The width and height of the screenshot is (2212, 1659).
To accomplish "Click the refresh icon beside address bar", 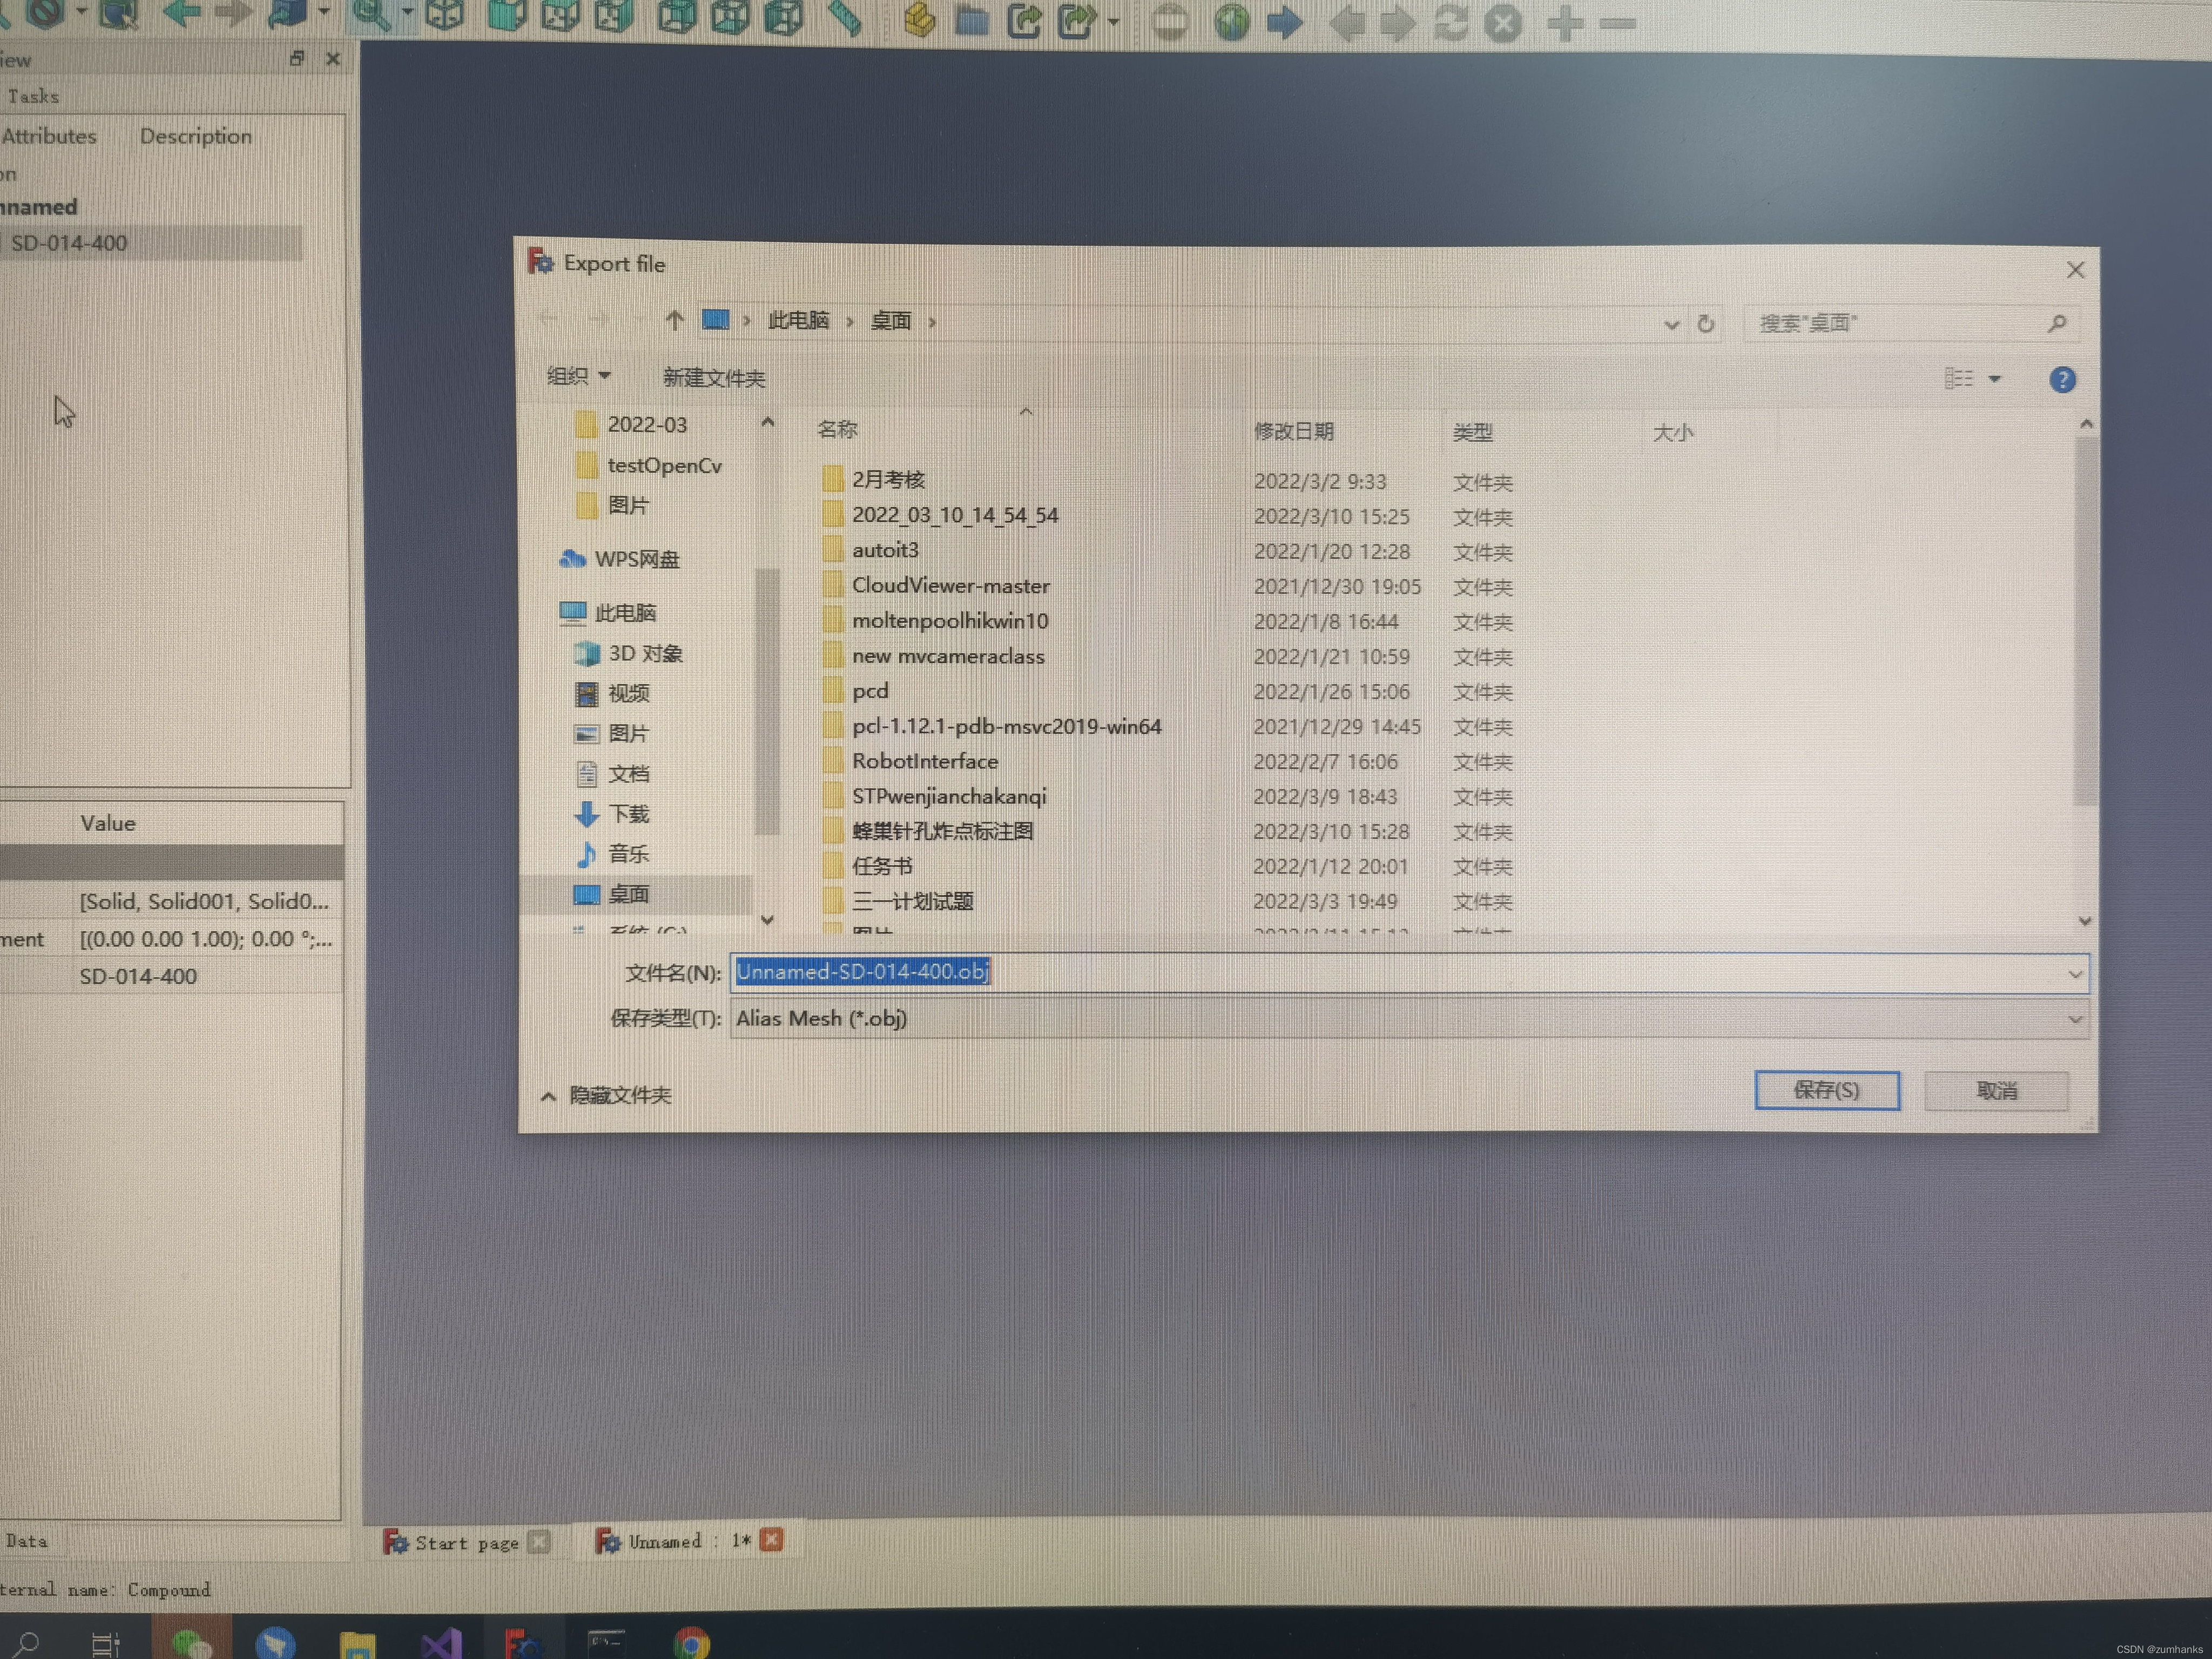I will [1706, 324].
